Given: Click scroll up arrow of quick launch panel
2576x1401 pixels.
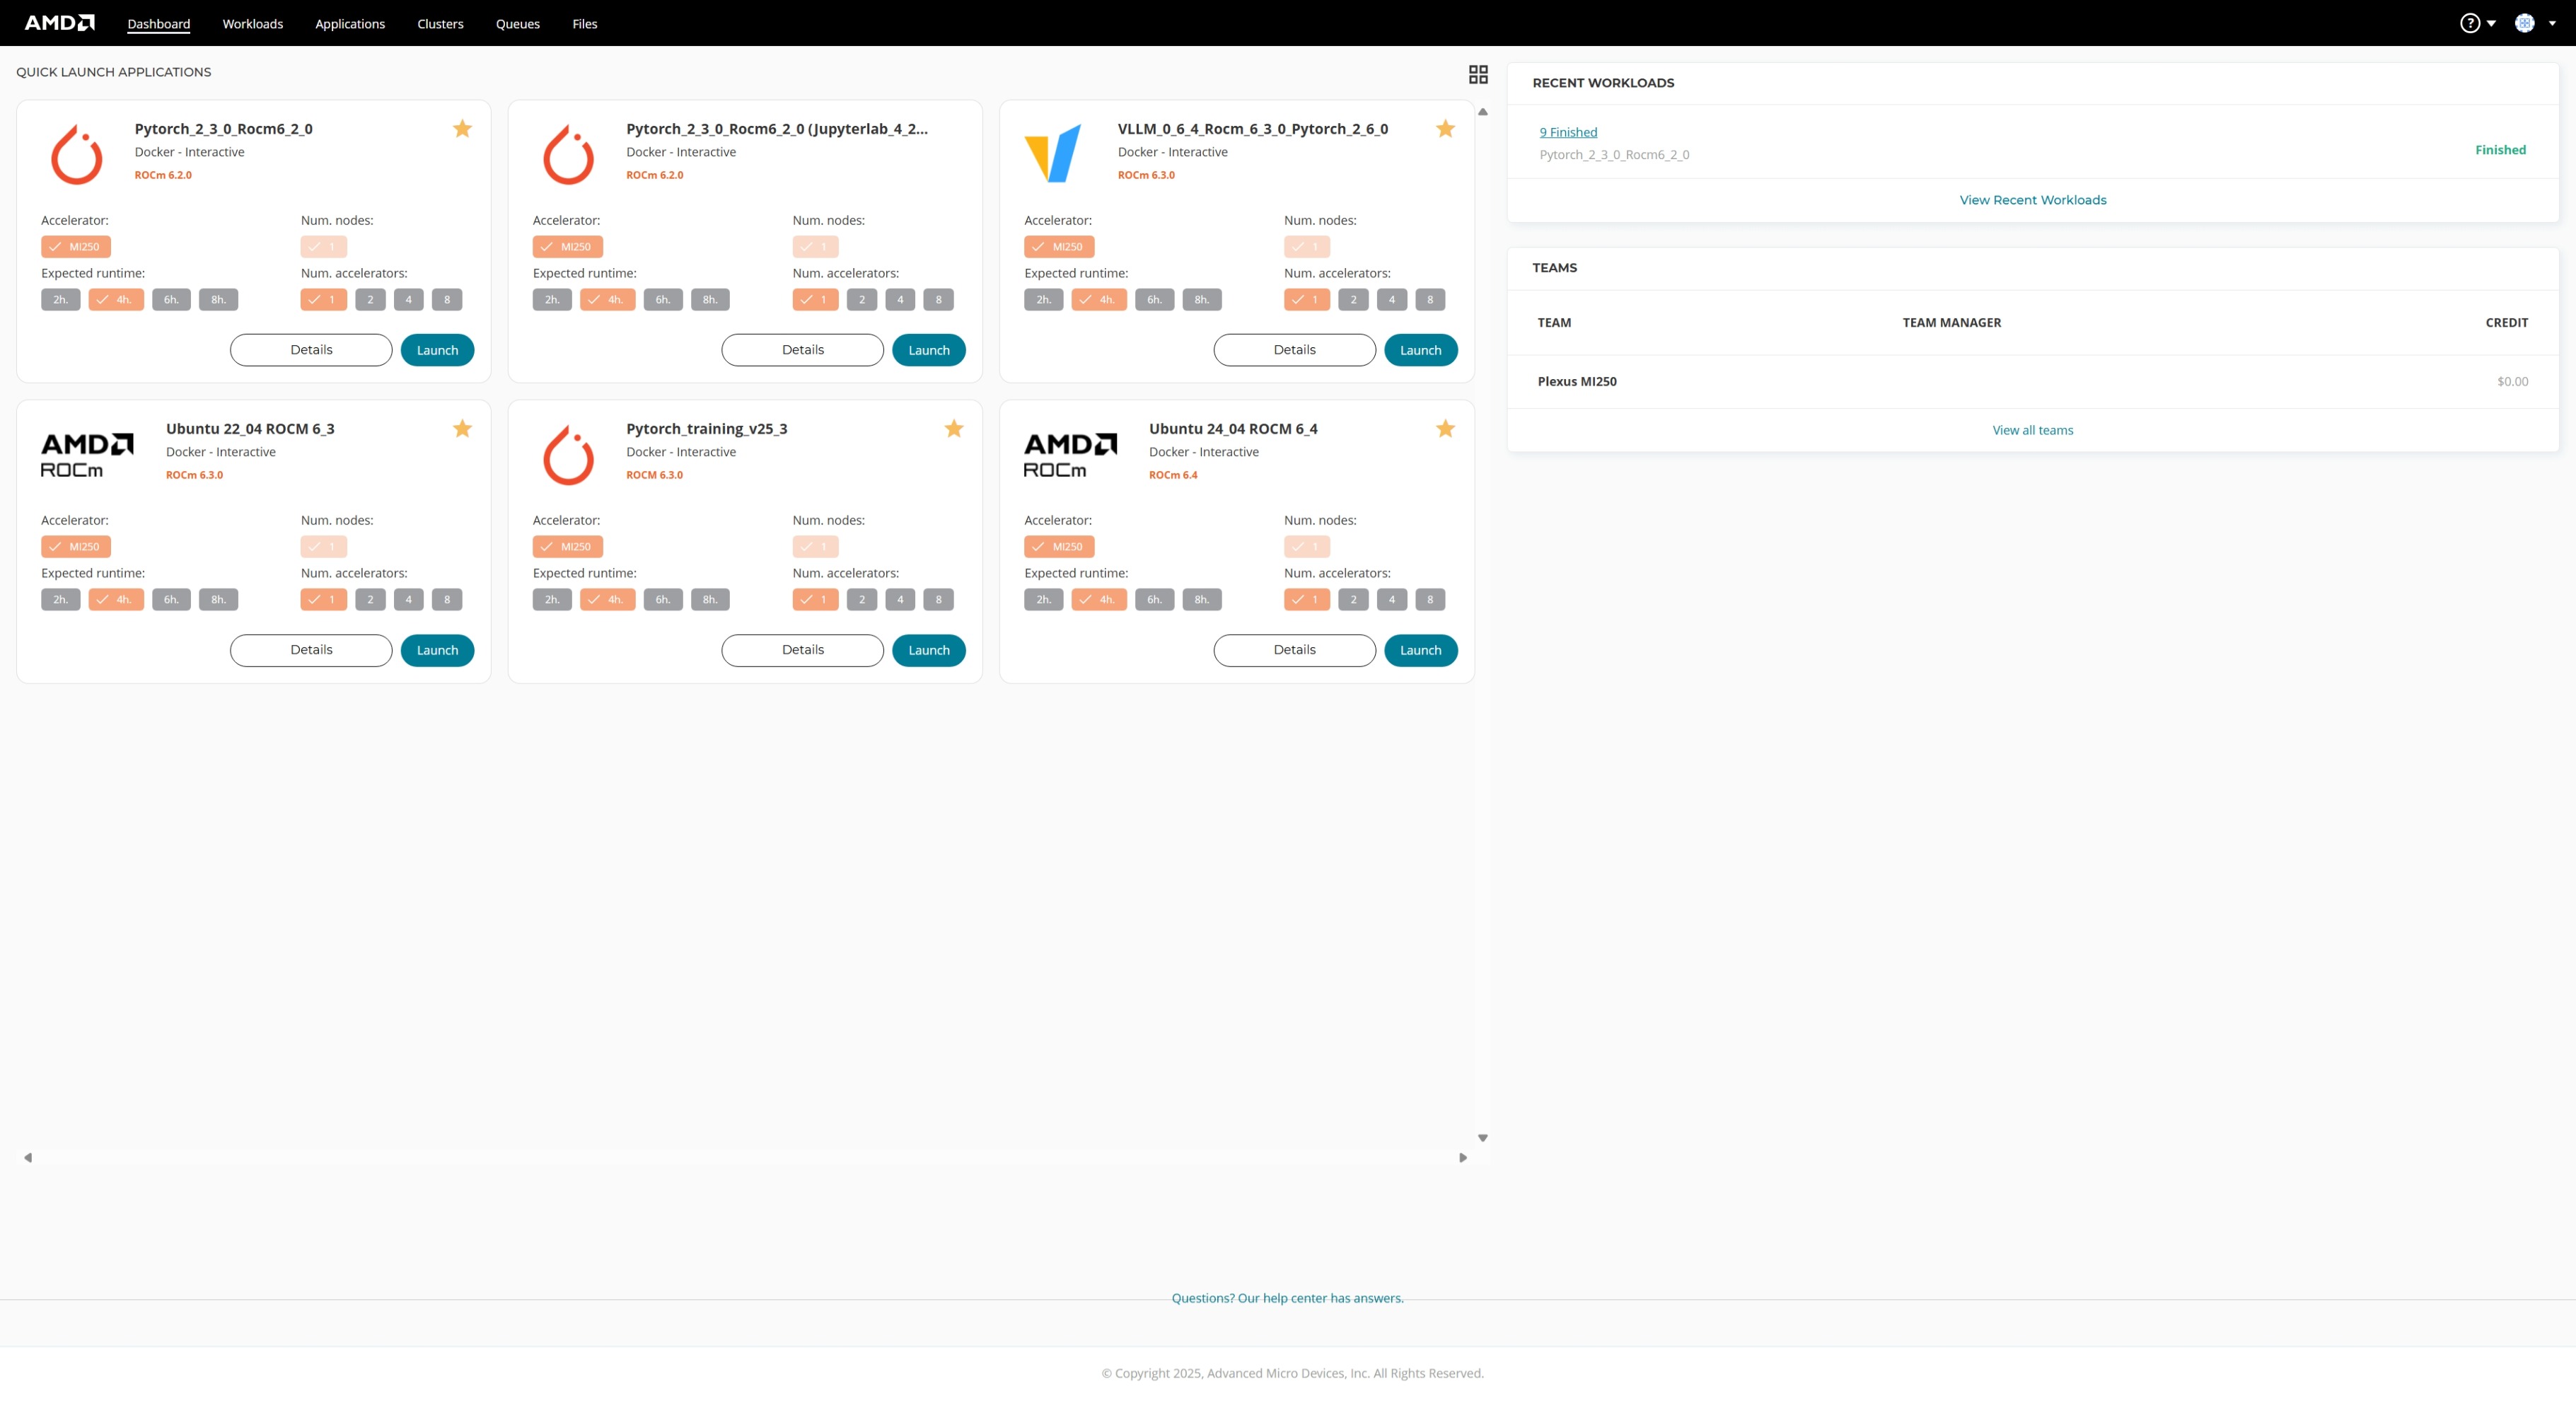Looking at the screenshot, I should tap(1482, 112).
